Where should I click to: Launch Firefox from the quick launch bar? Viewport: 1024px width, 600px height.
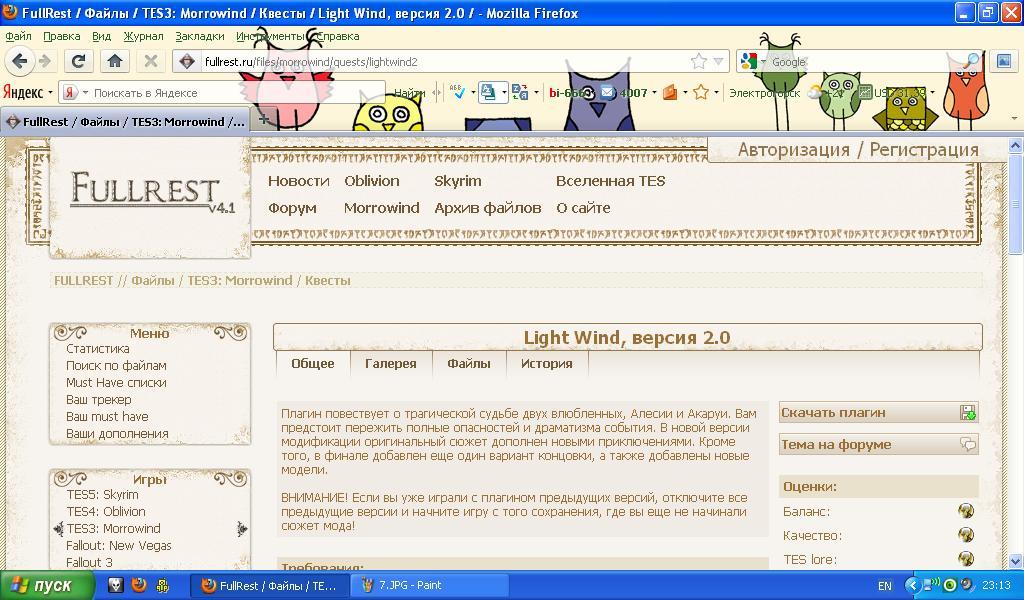(138, 585)
